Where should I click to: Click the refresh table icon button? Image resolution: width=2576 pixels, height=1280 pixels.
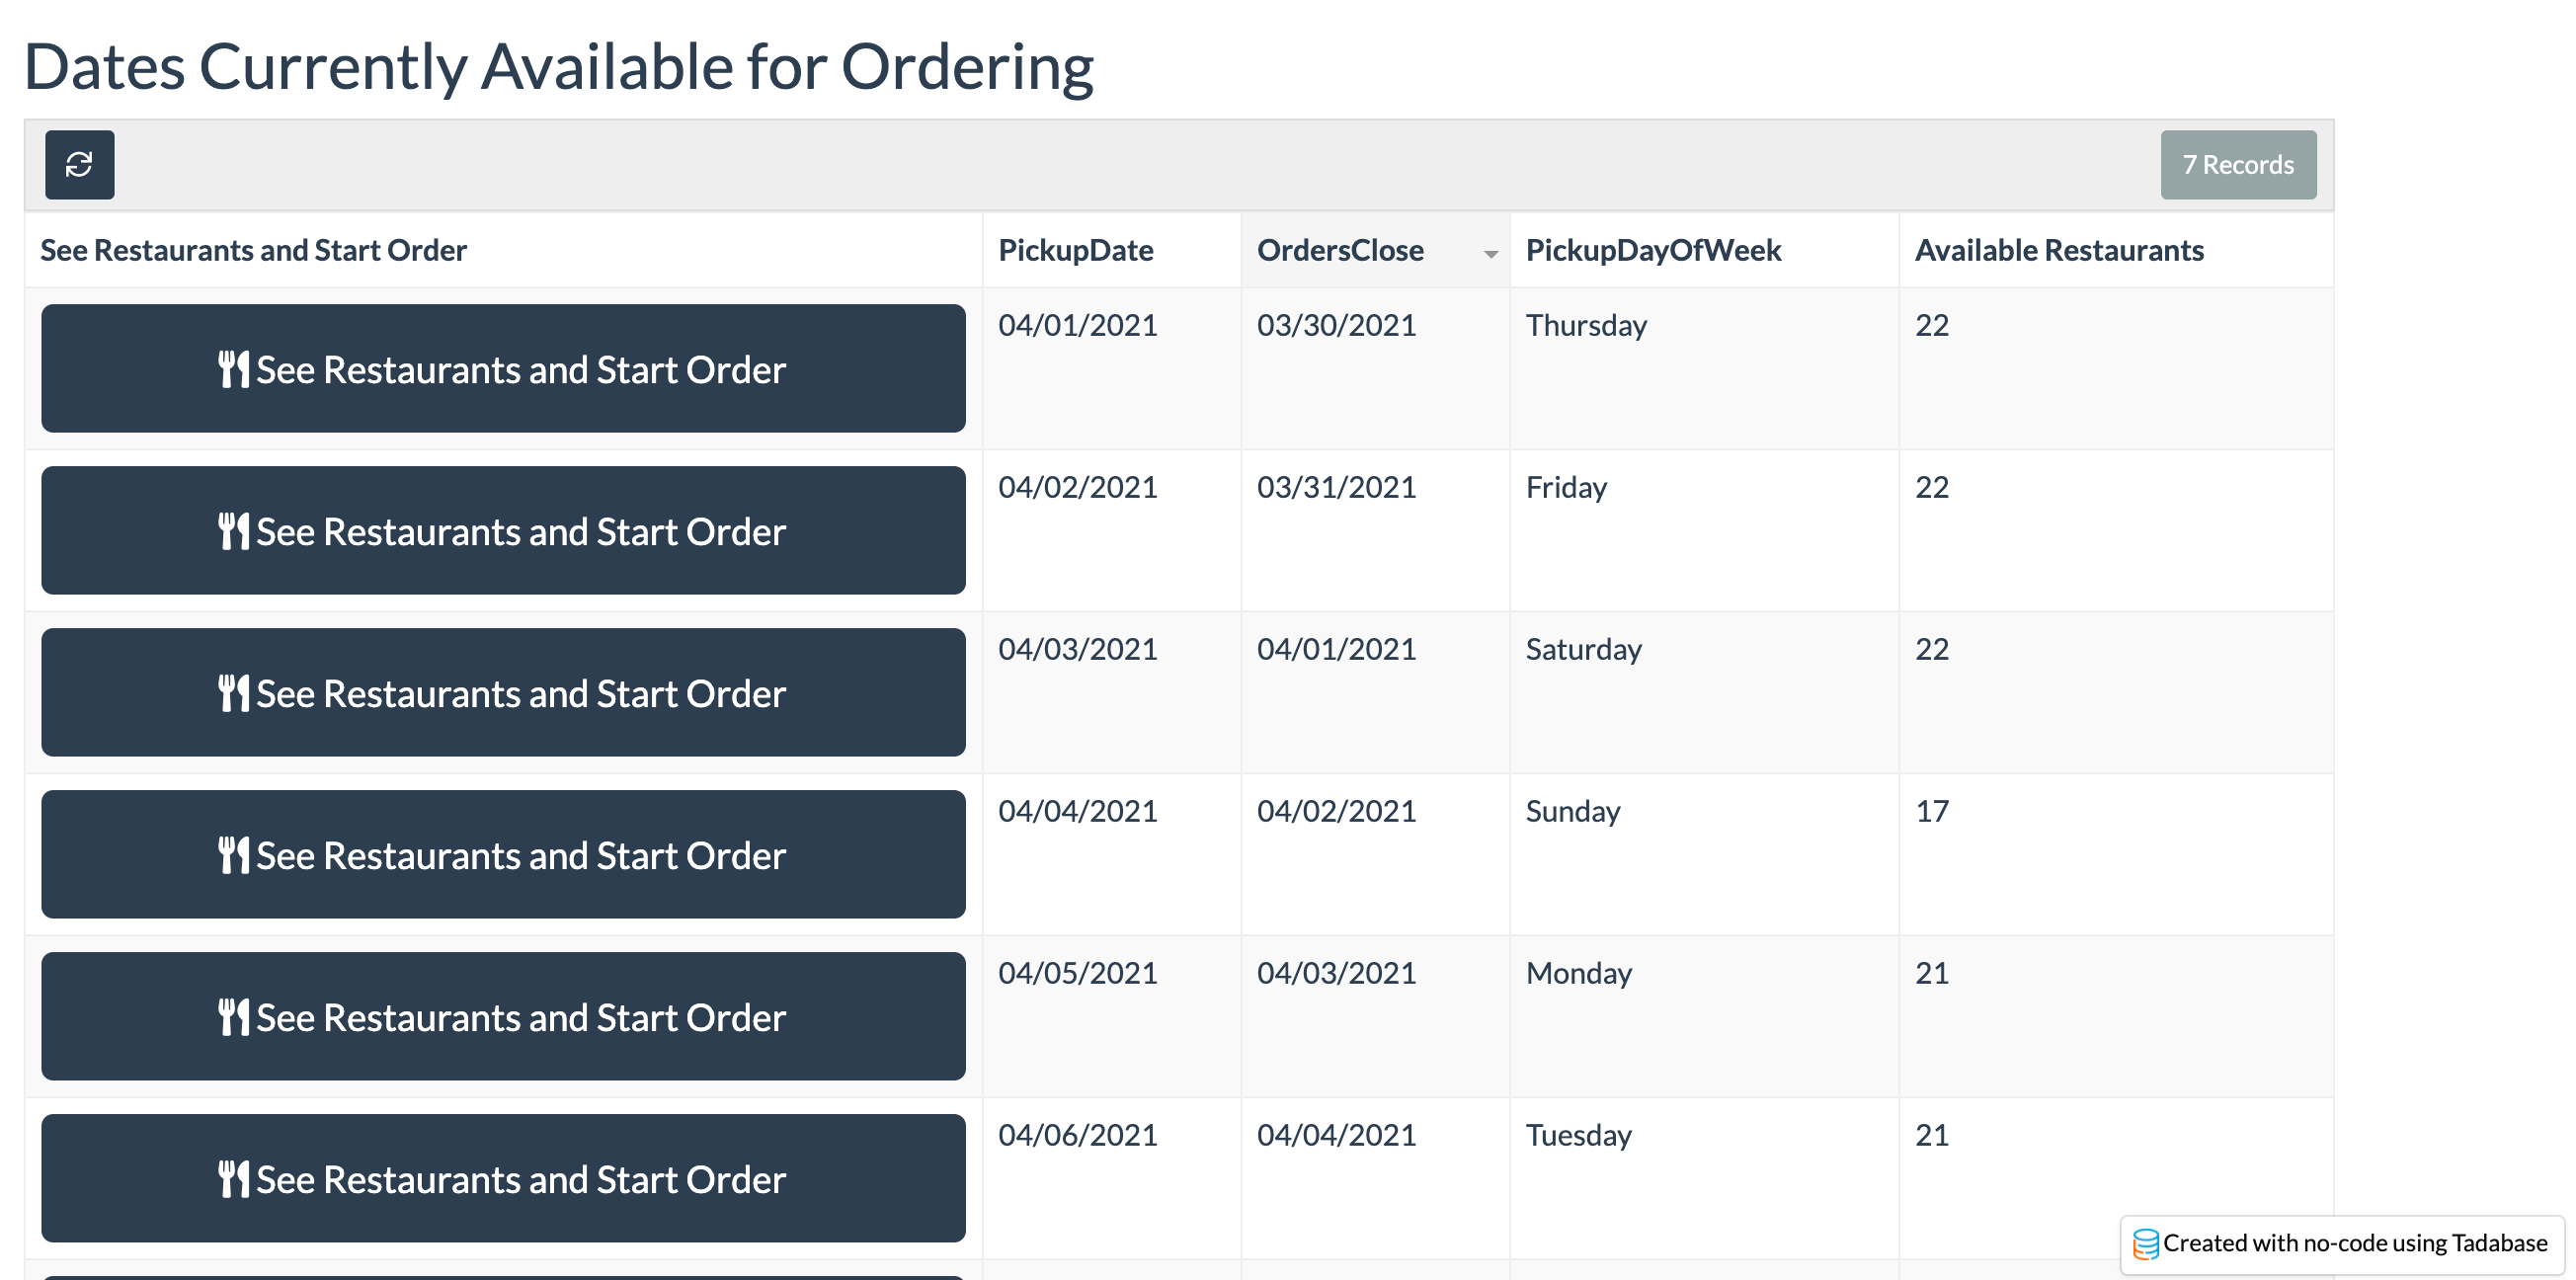tap(79, 165)
